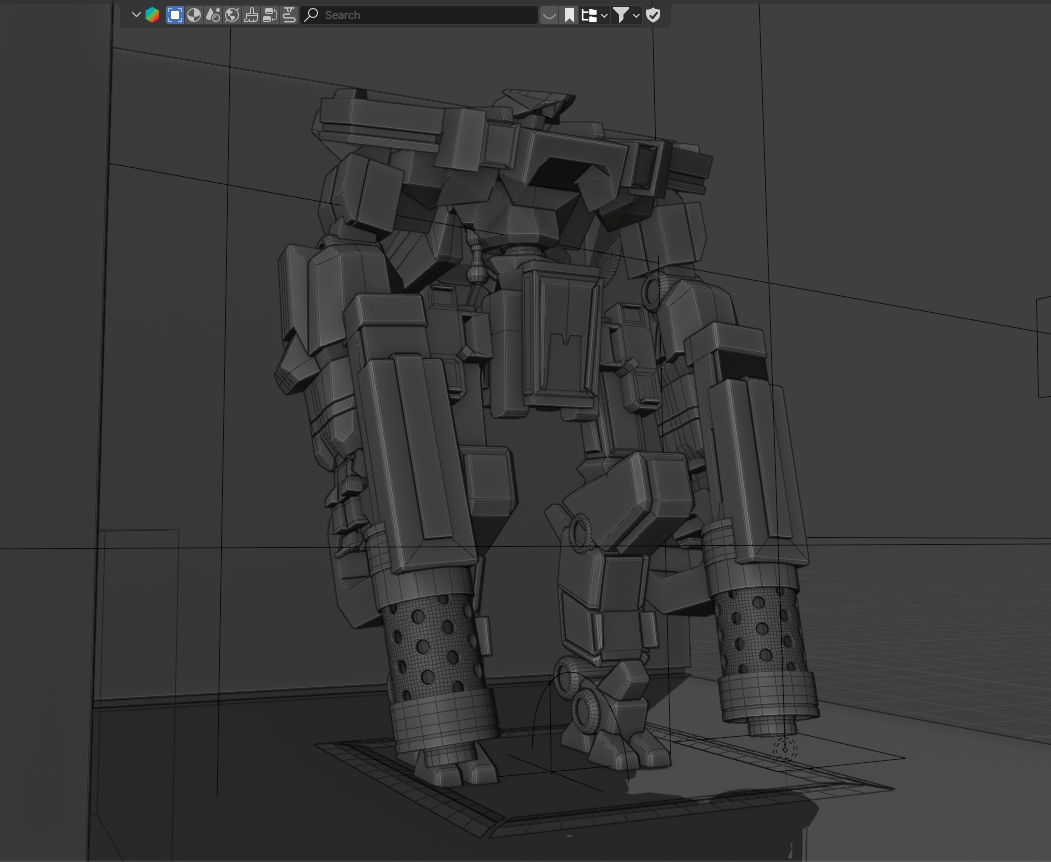Select the HDR world globe icon
This screenshot has height=862, width=1051.
(232, 15)
